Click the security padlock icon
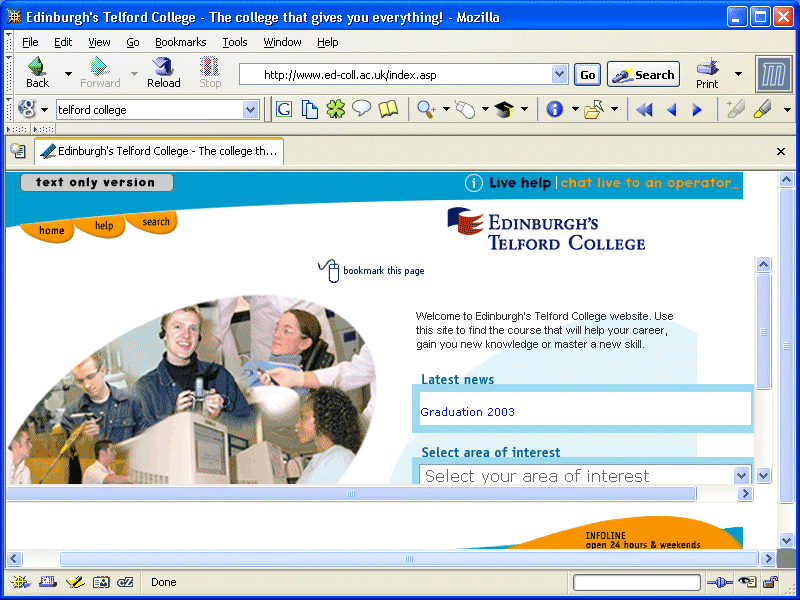Viewport: 800px width, 600px height. (770, 582)
